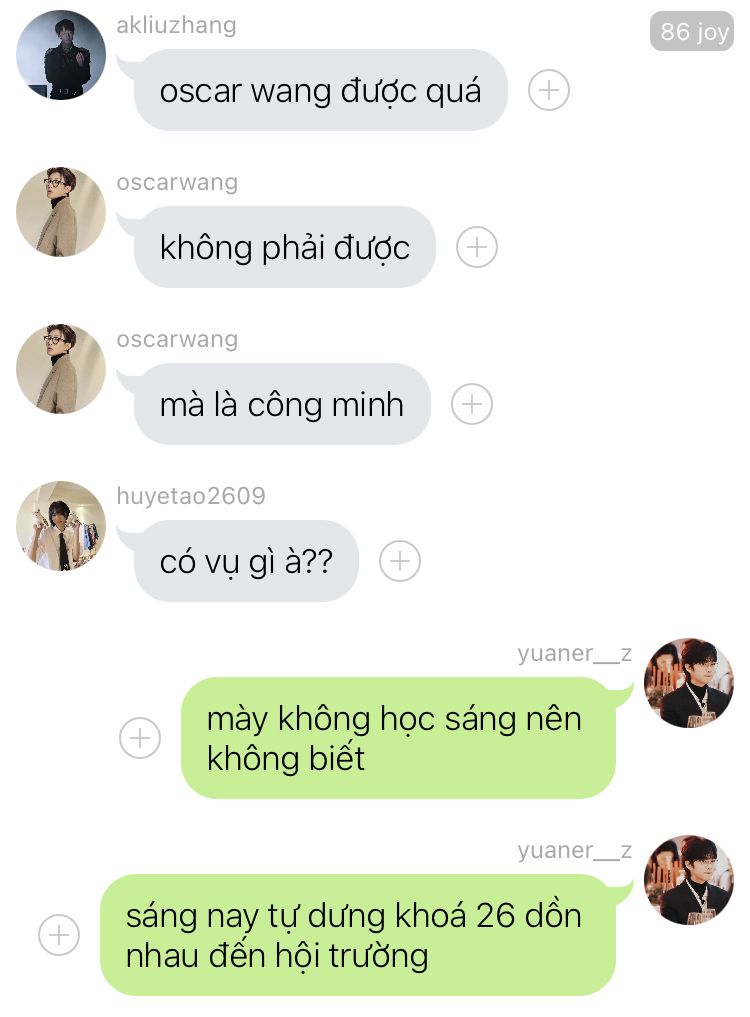Select message bubble "không phải được"
Image resolution: width=750 pixels, height=1017 pixels.
click(x=284, y=247)
